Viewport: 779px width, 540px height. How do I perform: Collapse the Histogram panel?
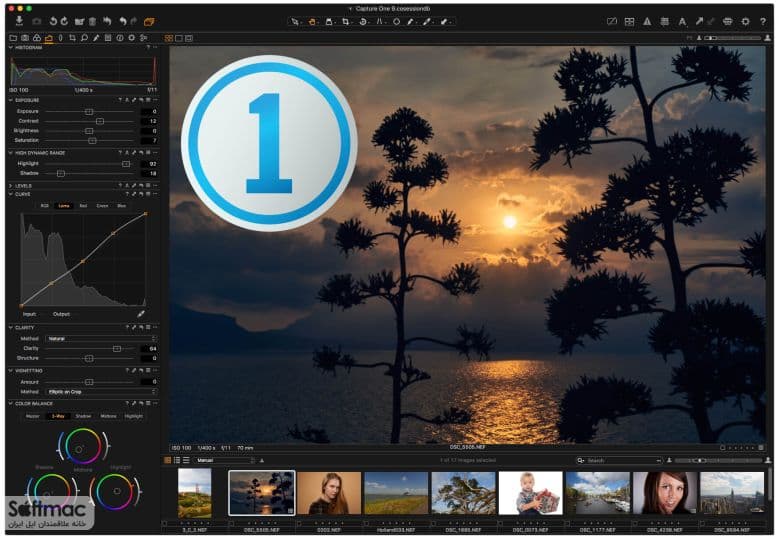point(10,48)
